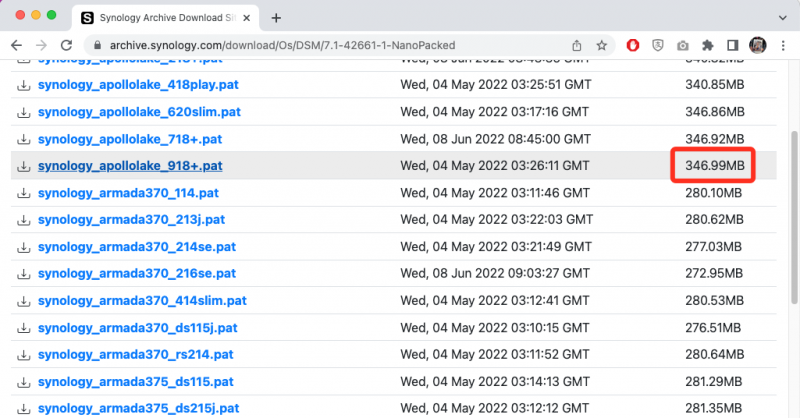Click the site lock security icon
800x418 pixels.
96,45
